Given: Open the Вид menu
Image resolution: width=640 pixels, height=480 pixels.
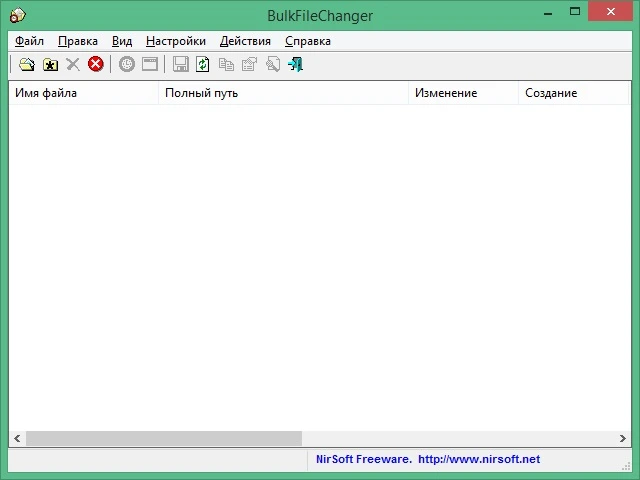Looking at the screenshot, I should pos(122,41).
